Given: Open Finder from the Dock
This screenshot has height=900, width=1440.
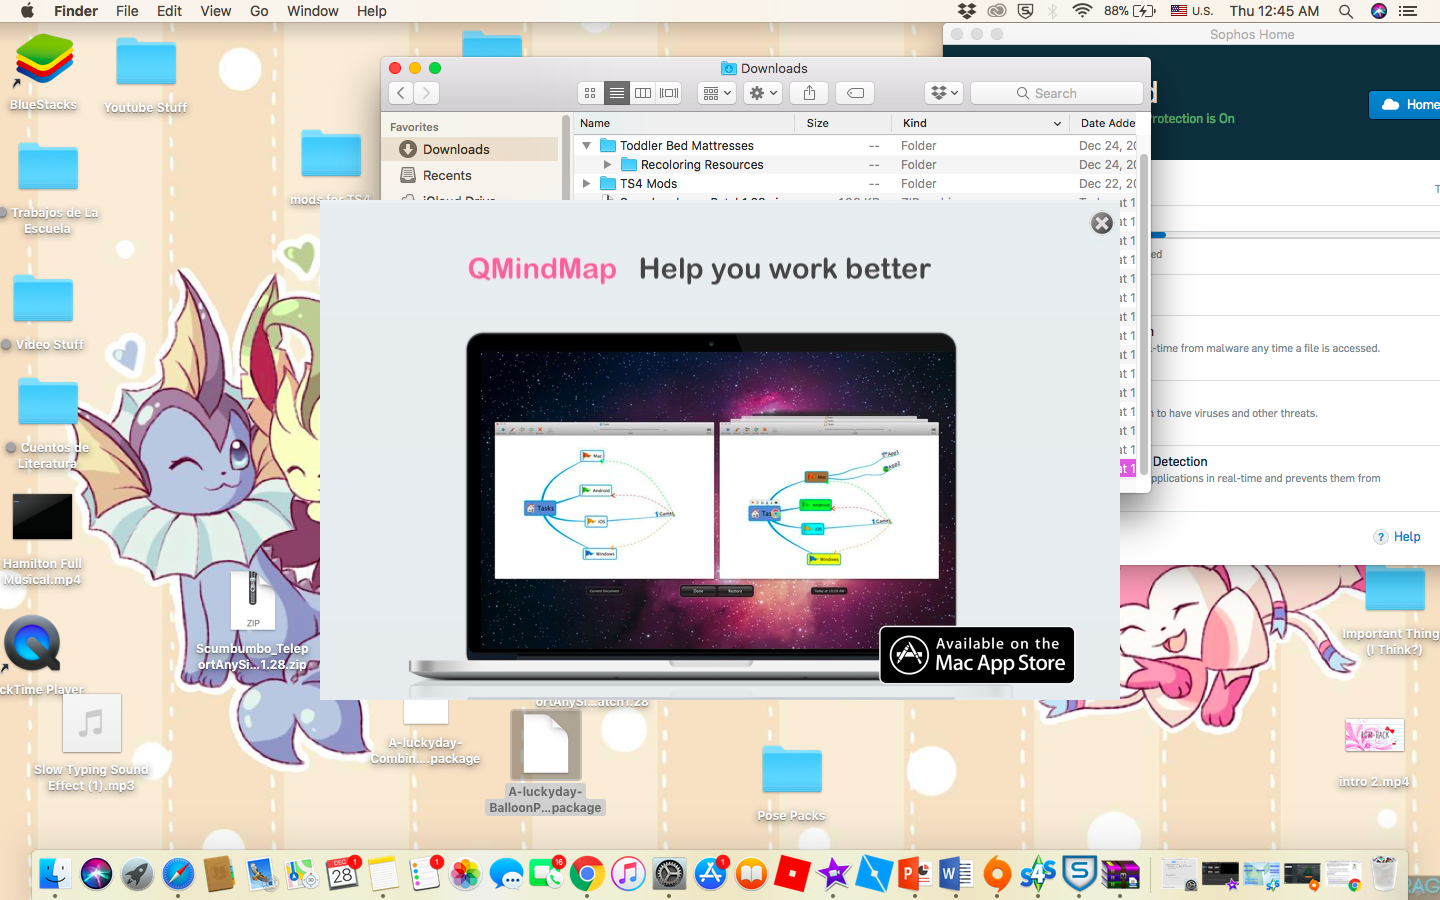Looking at the screenshot, I should click(x=55, y=874).
